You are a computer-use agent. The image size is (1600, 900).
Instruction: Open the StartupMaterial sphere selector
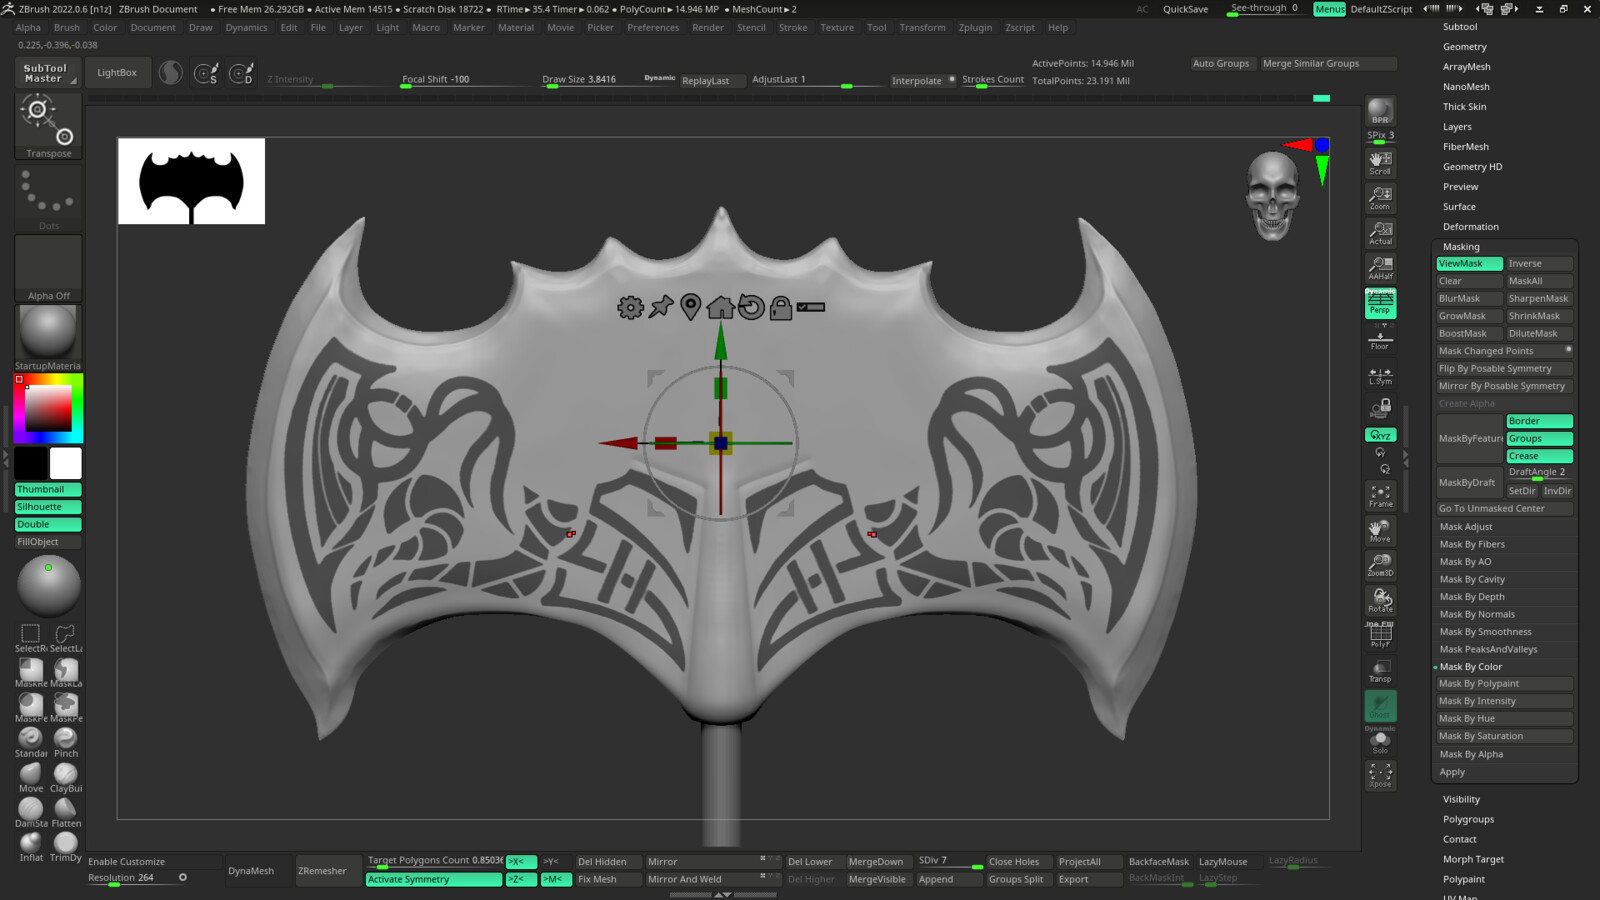pos(49,338)
